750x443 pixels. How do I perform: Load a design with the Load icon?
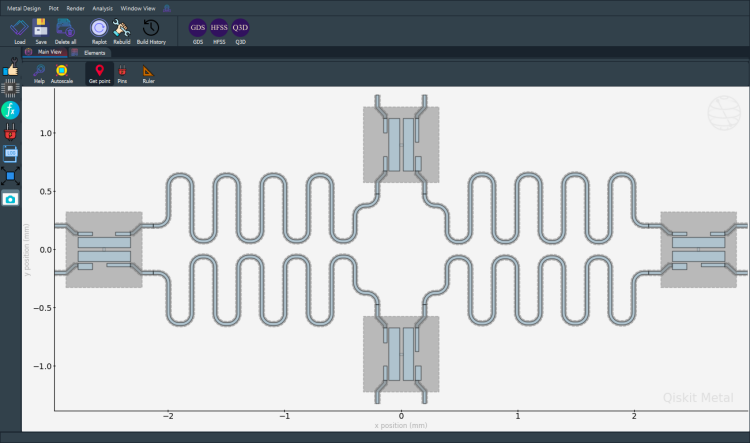(x=19, y=32)
